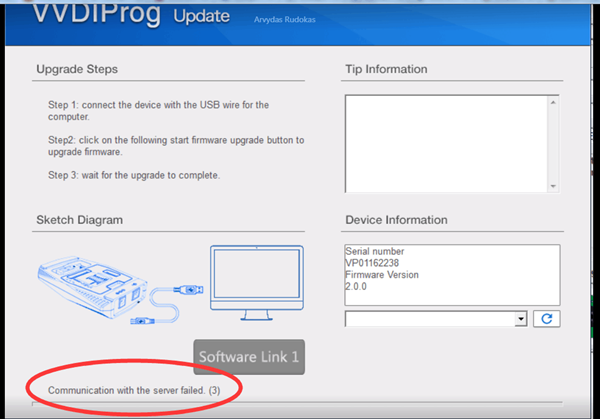Click the Sketch Diagram heading
600x419 pixels.
(80, 220)
